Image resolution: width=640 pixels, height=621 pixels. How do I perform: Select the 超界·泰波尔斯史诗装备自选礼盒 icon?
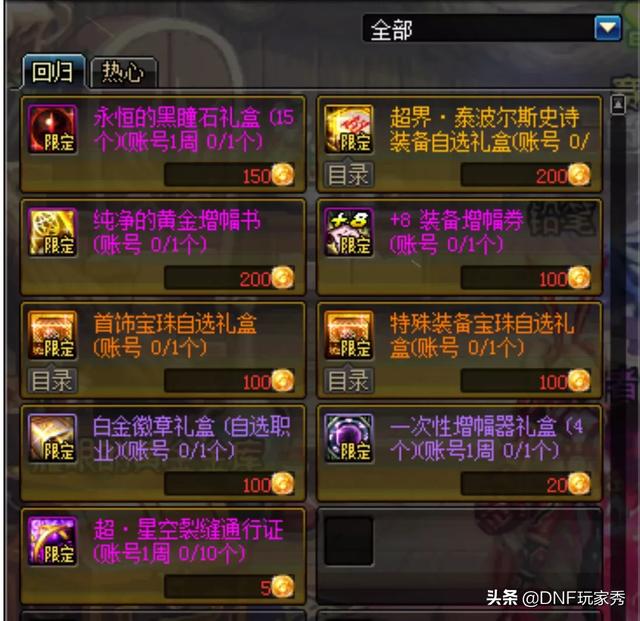coord(349,129)
